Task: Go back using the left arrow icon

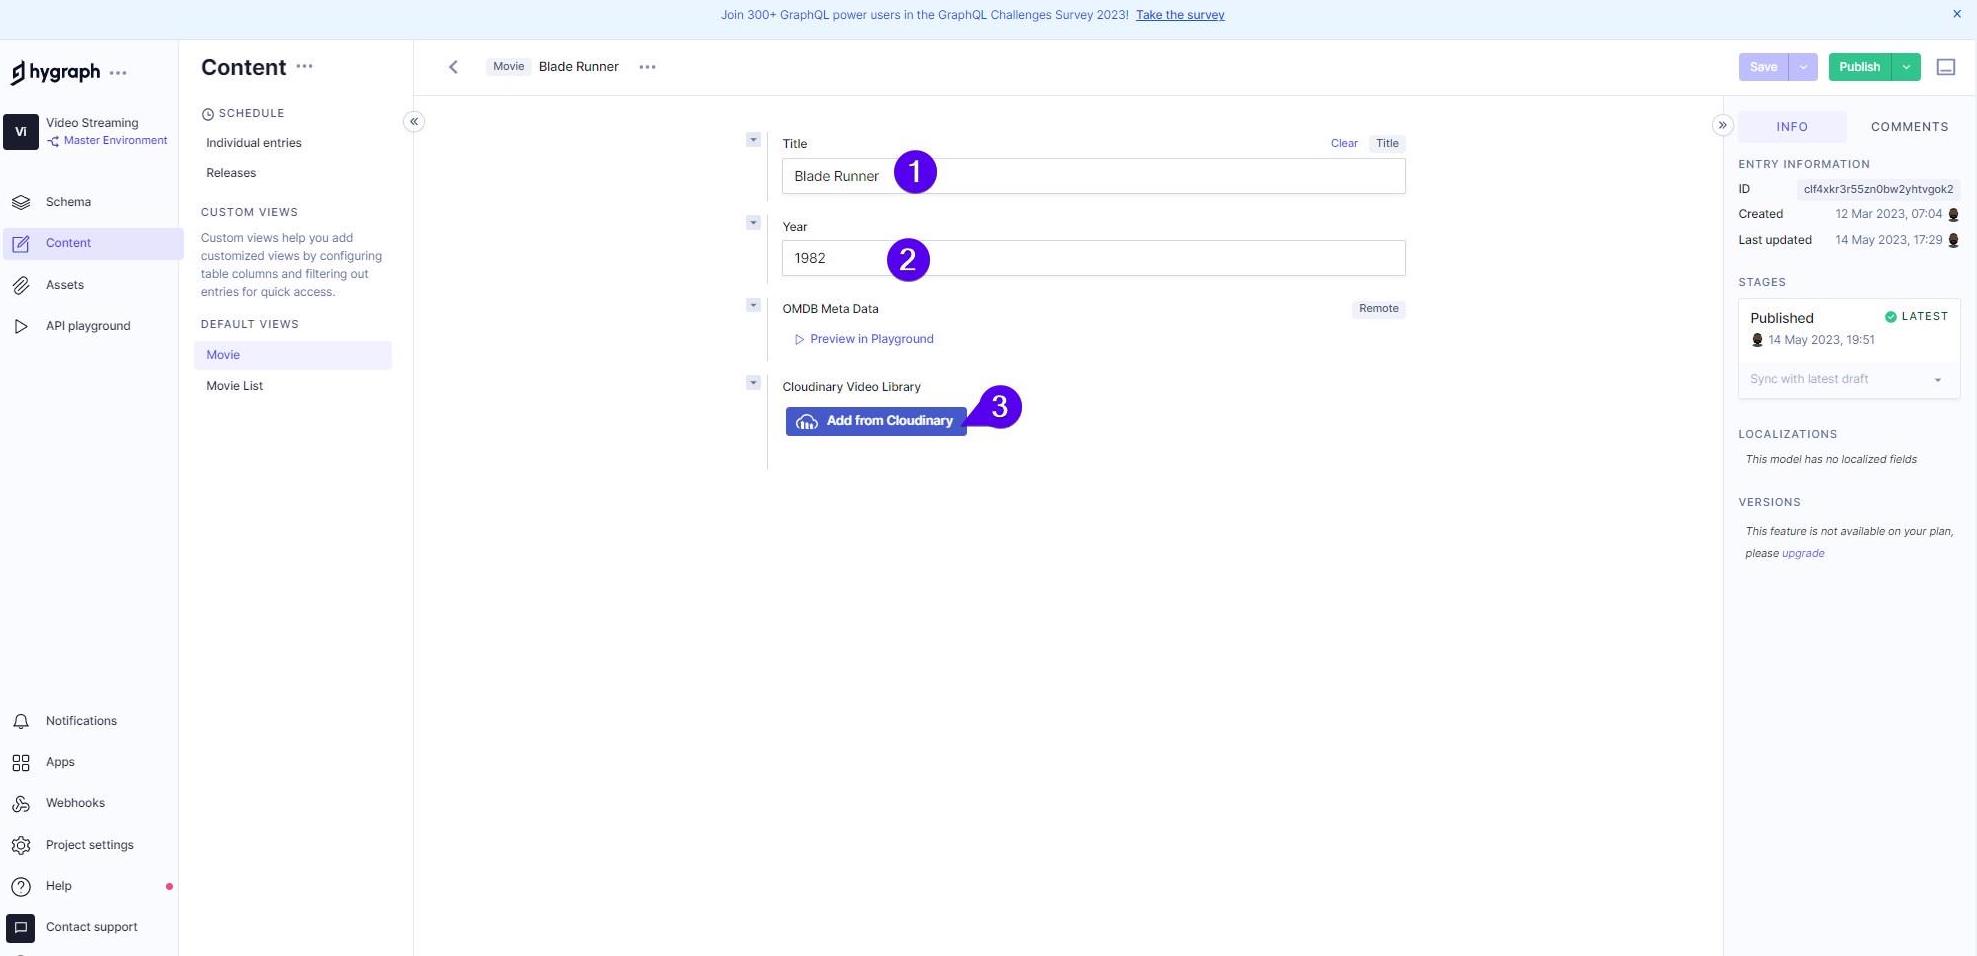Action: click(x=453, y=67)
